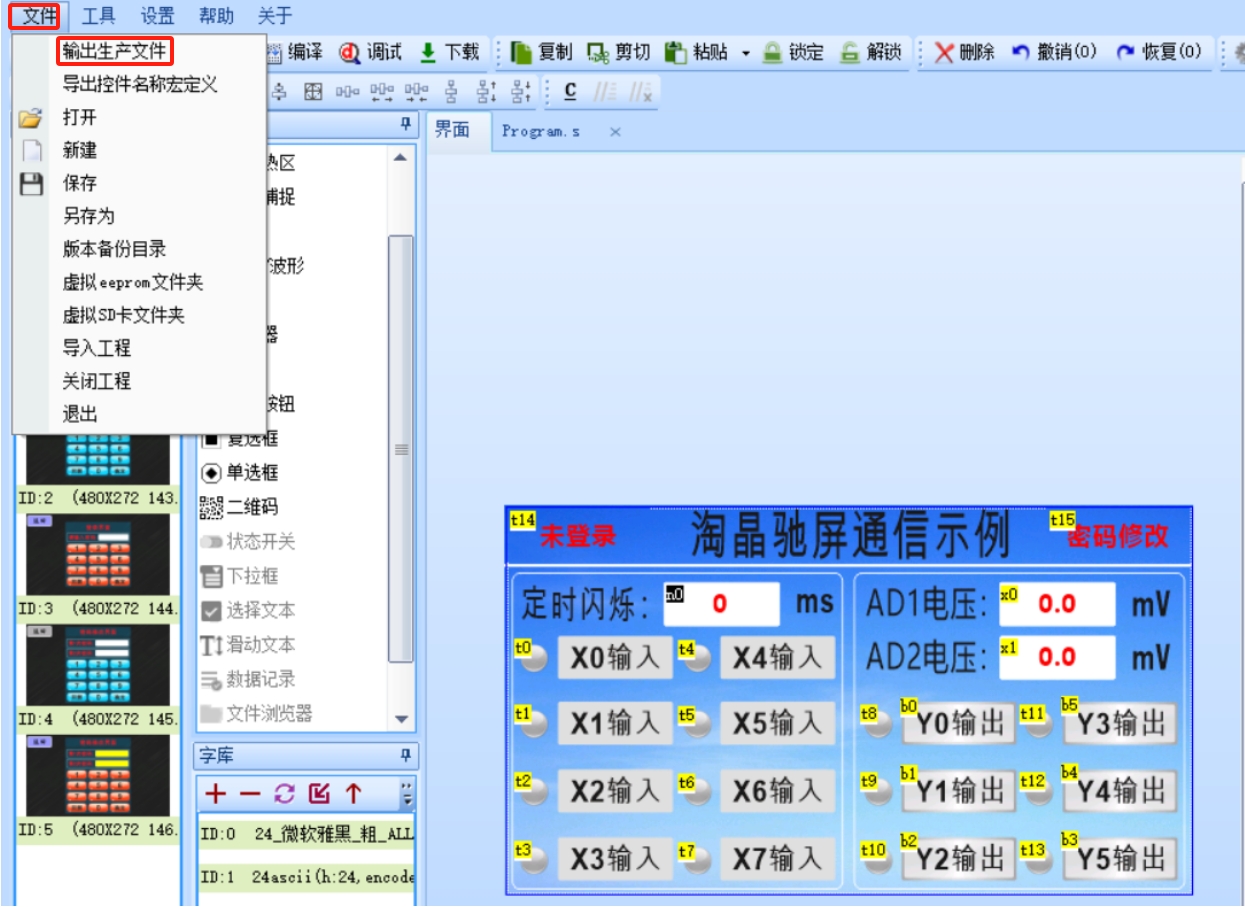Open the 帮助 menu
The image size is (1245, 907).
coord(216,16)
